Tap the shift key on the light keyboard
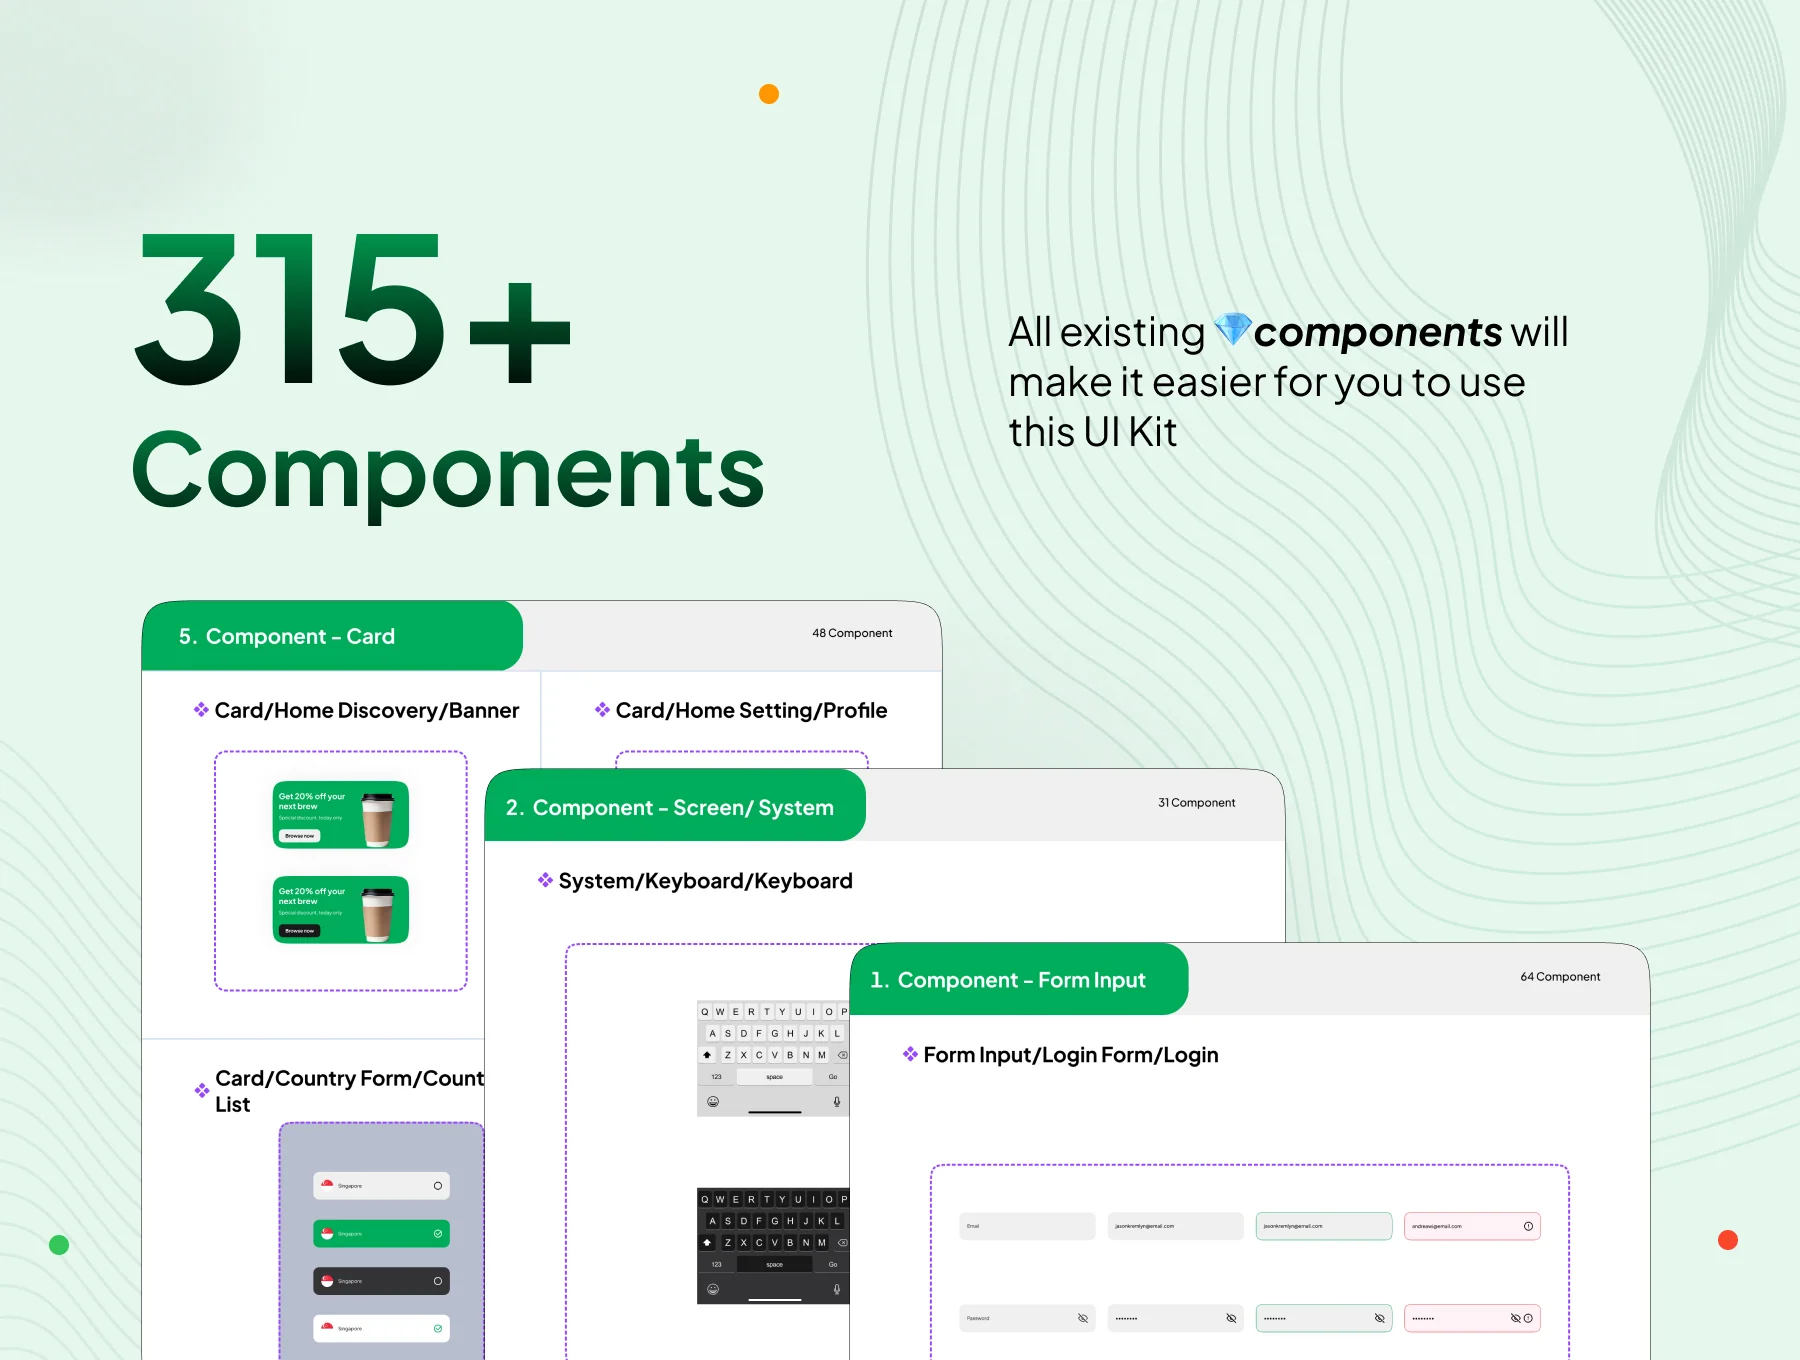This screenshot has height=1360, width=1800. coord(707,1055)
